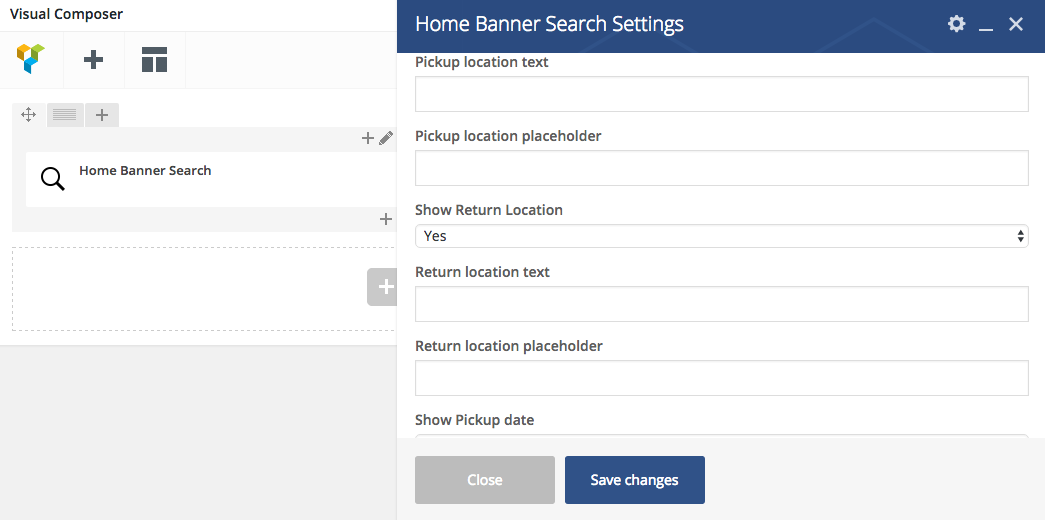Viewport: 1045px width, 520px height.
Task: Click the large gray add-element plus button
Action: 385,287
